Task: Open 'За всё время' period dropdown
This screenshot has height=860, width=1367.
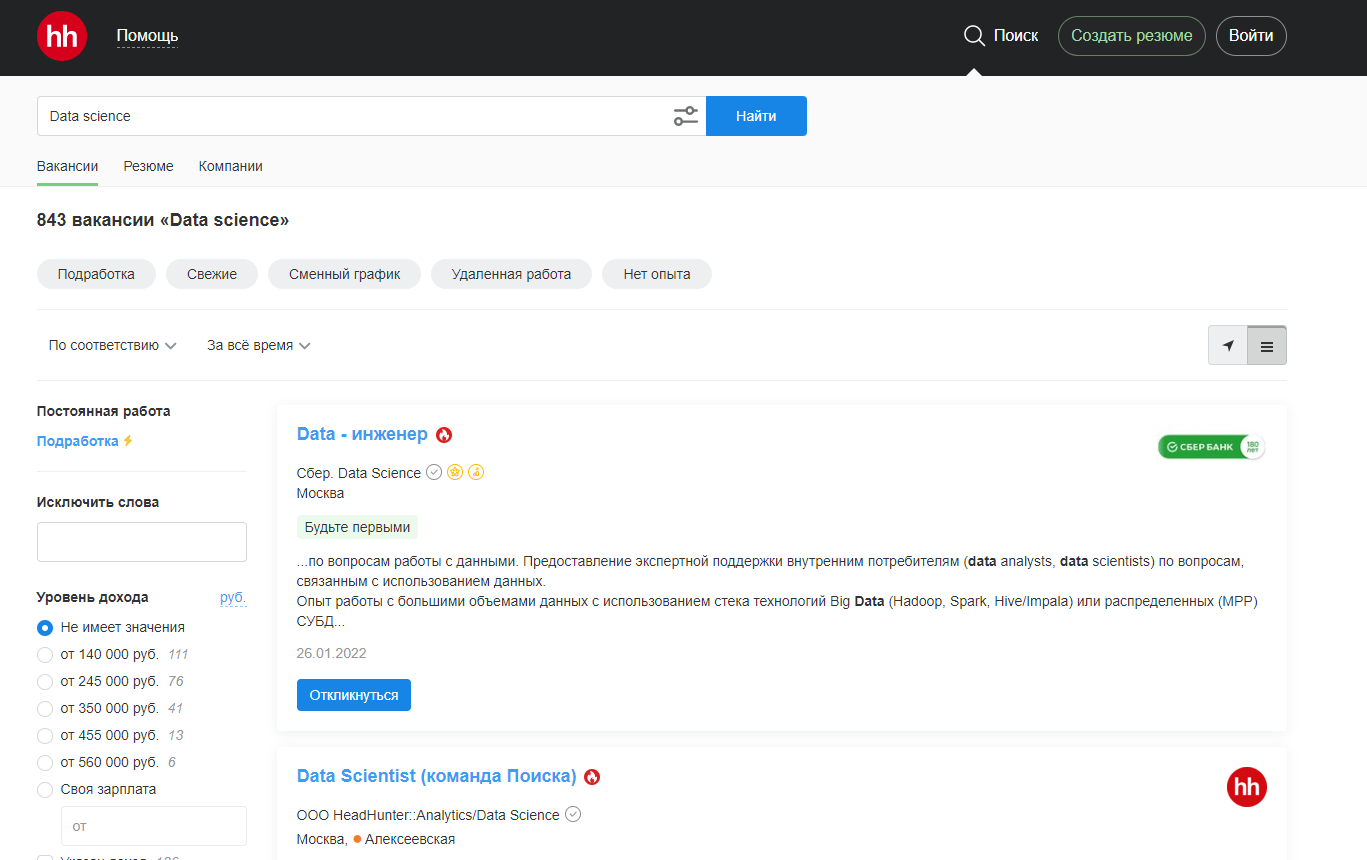Action: point(259,345)
